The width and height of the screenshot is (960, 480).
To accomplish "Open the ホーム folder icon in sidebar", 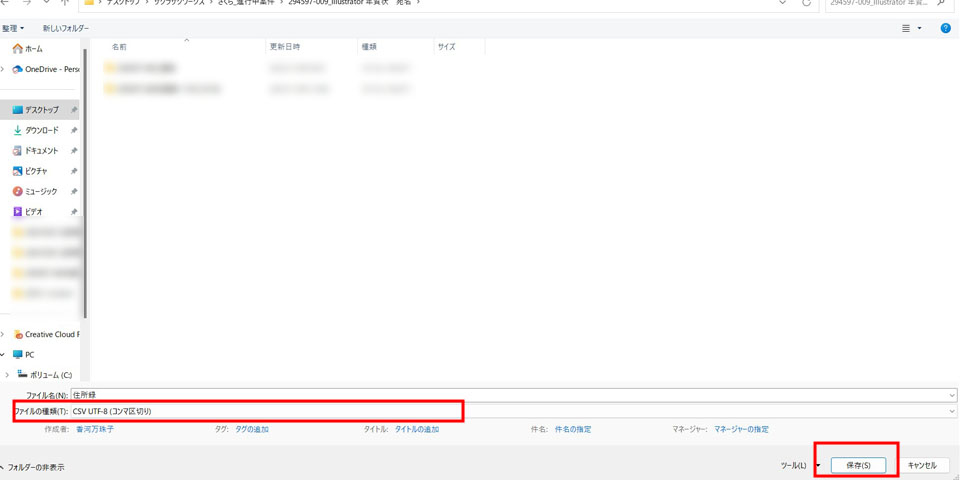I will coord(17,49).
